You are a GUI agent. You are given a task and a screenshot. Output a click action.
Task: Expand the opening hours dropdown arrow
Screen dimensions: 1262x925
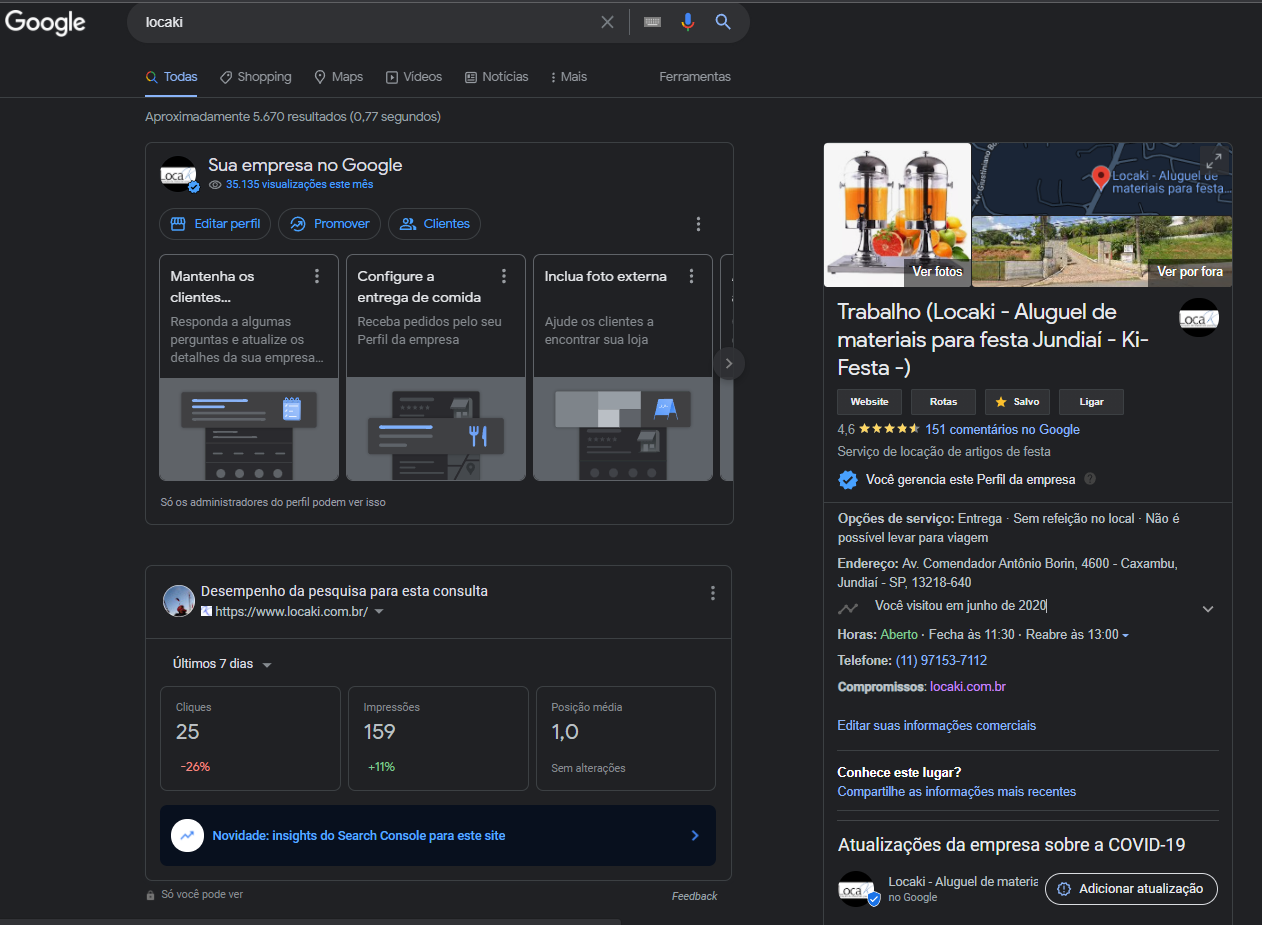(1126, 635)
